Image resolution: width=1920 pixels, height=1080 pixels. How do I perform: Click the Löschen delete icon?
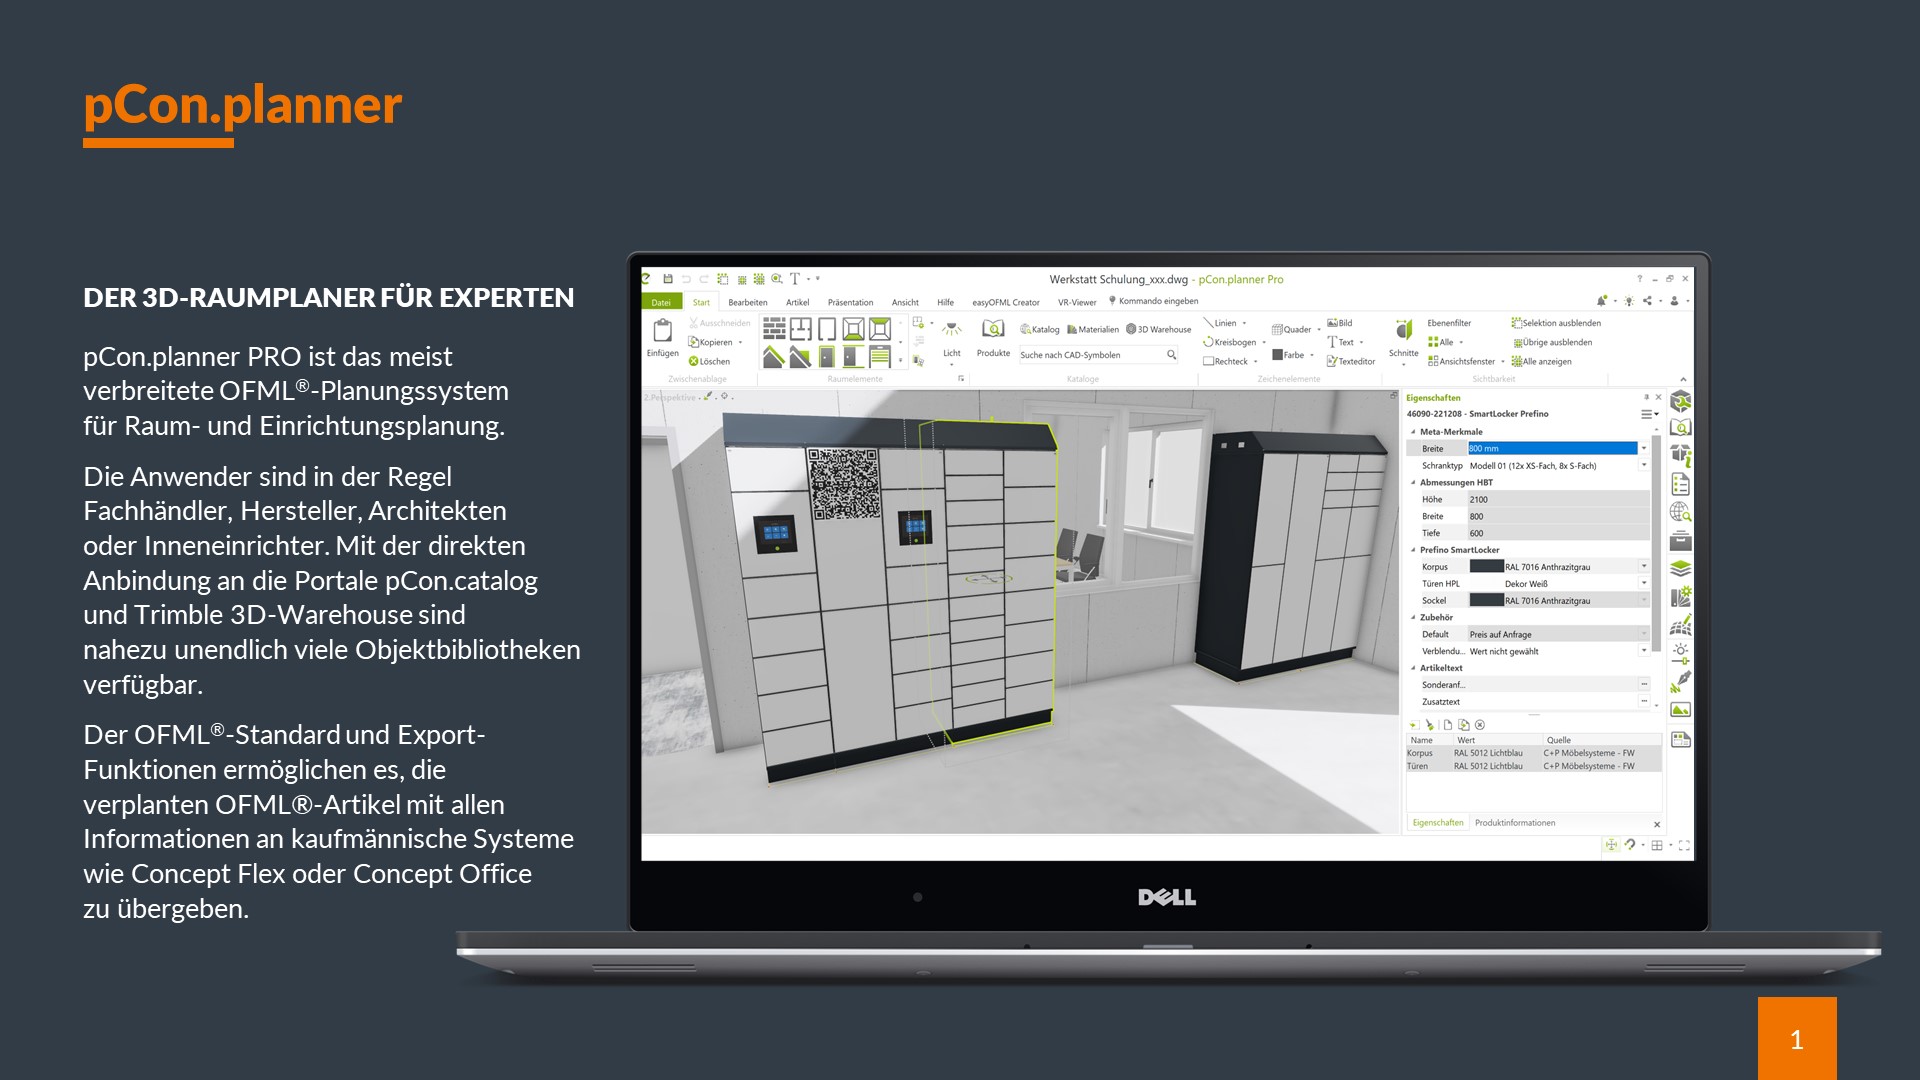(693, 361)
